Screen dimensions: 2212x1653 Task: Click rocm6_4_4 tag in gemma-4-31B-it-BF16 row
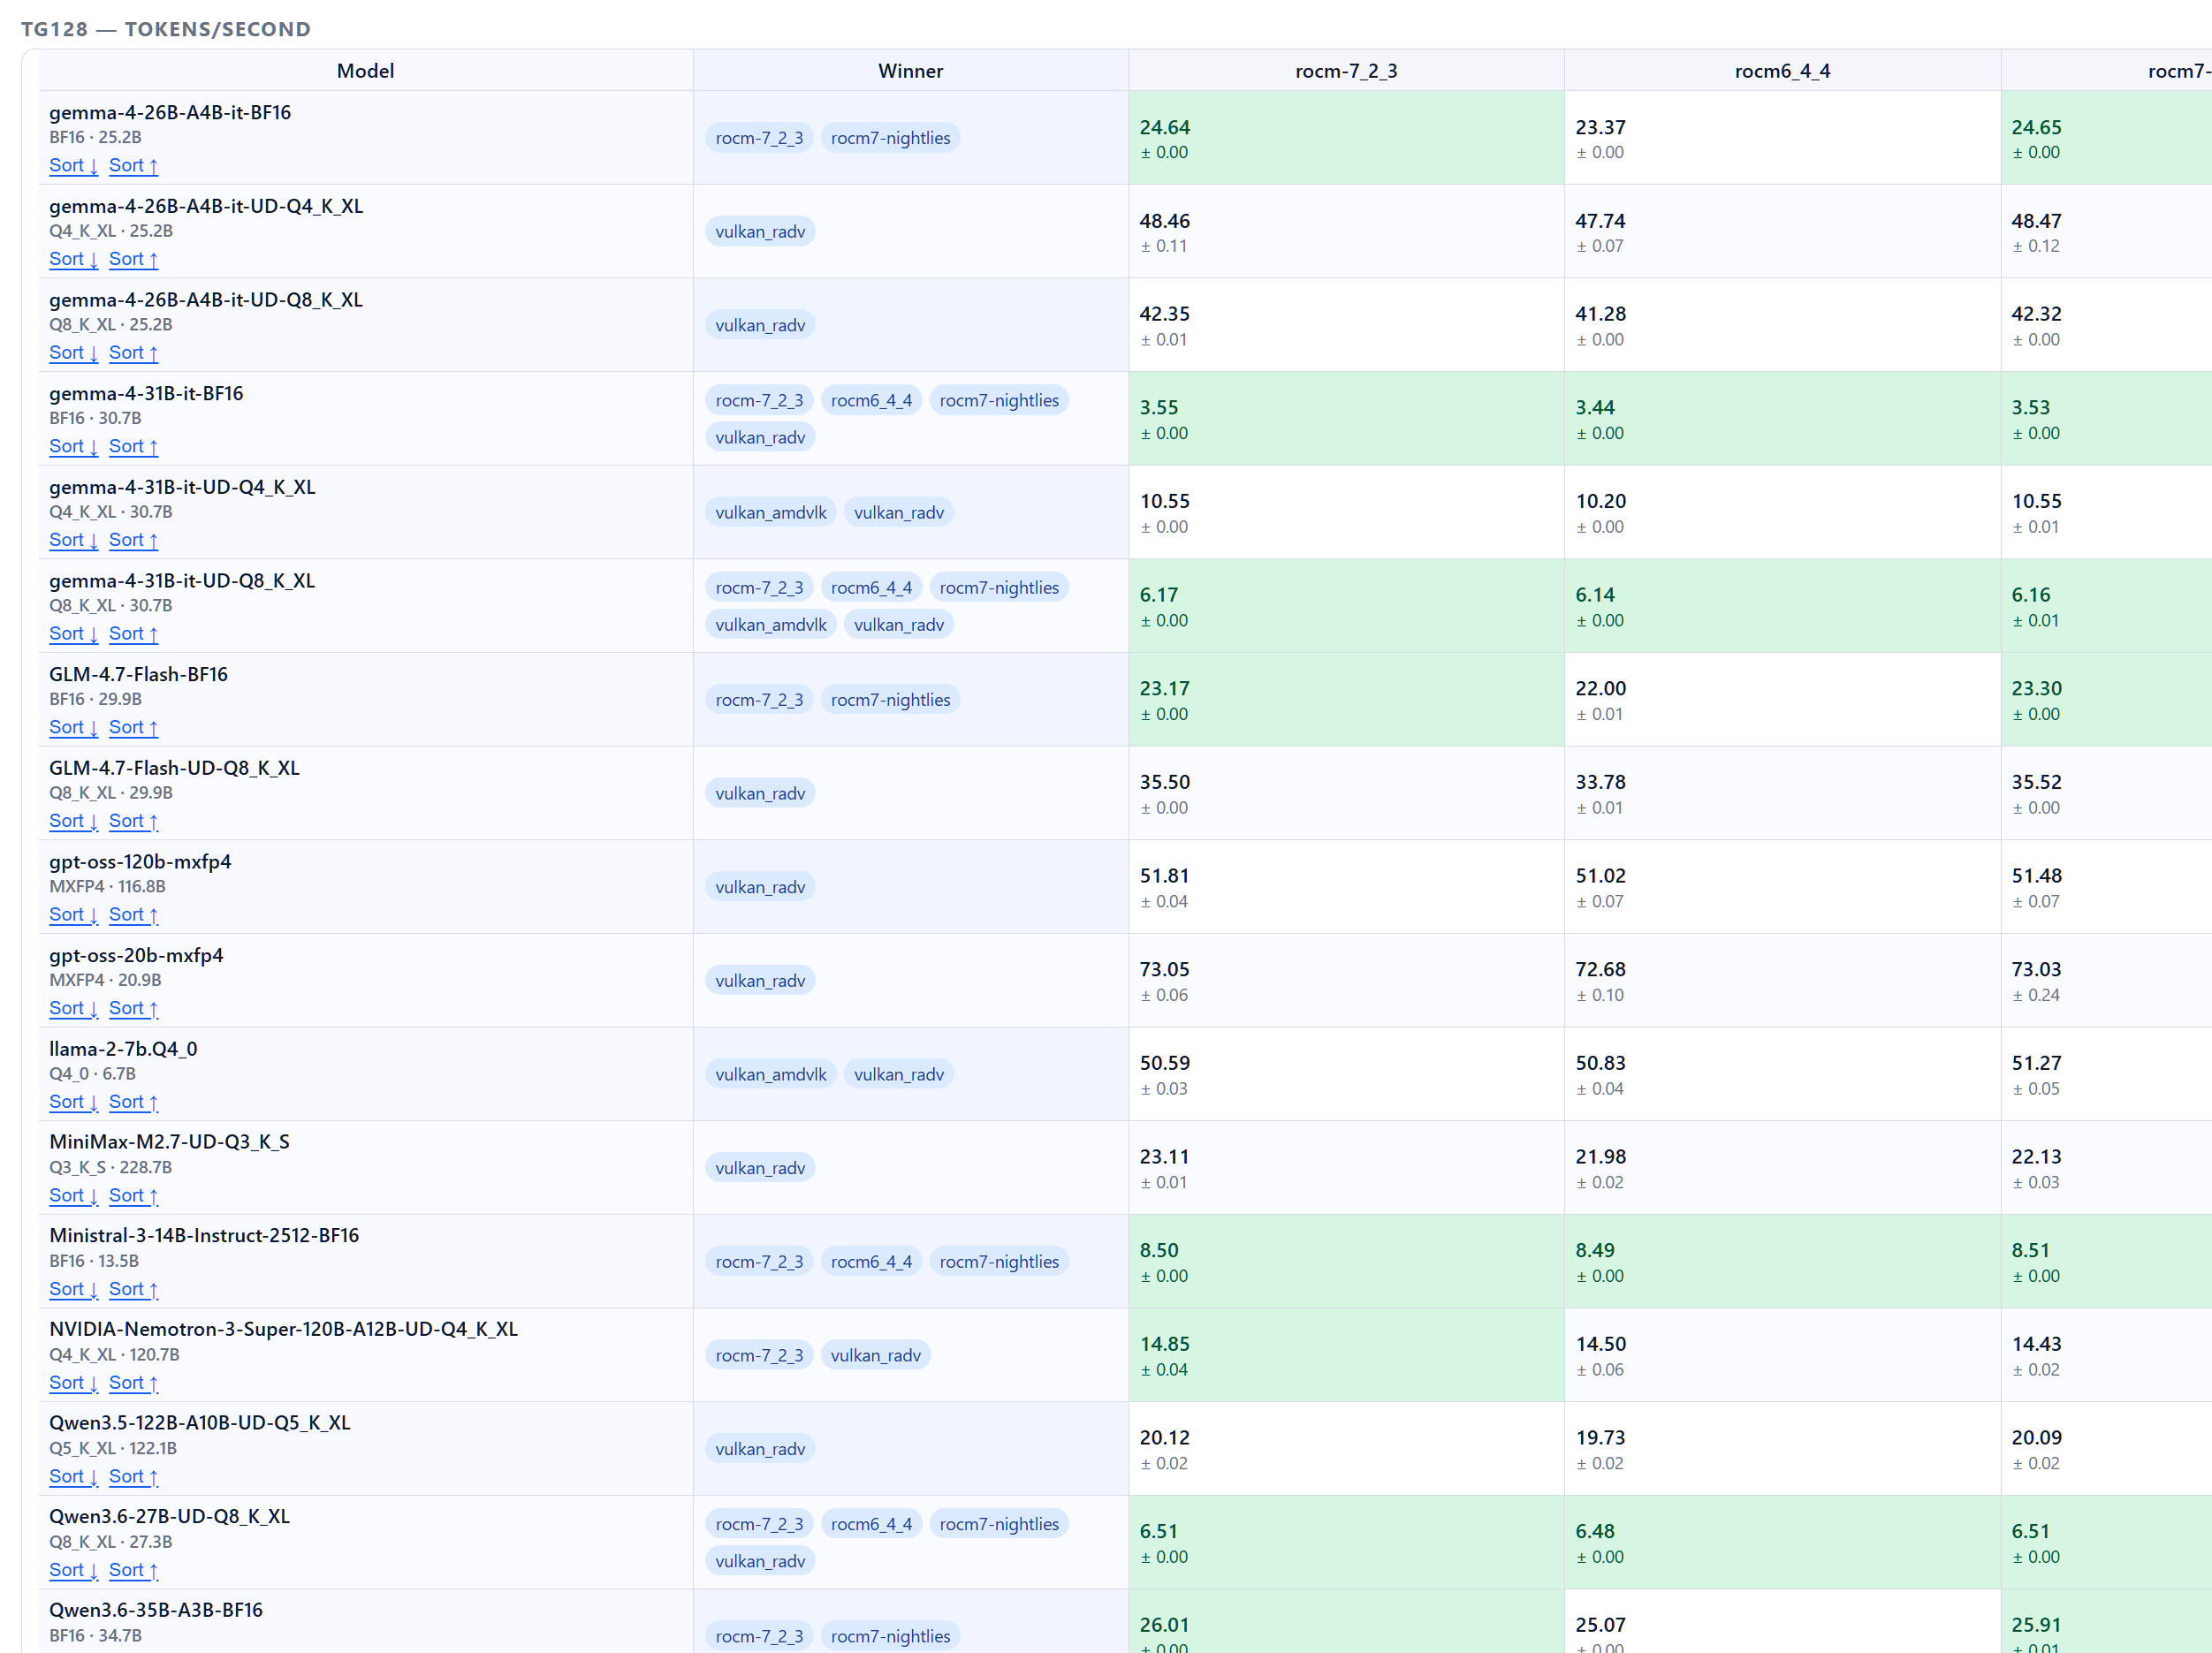pos(871,401)
